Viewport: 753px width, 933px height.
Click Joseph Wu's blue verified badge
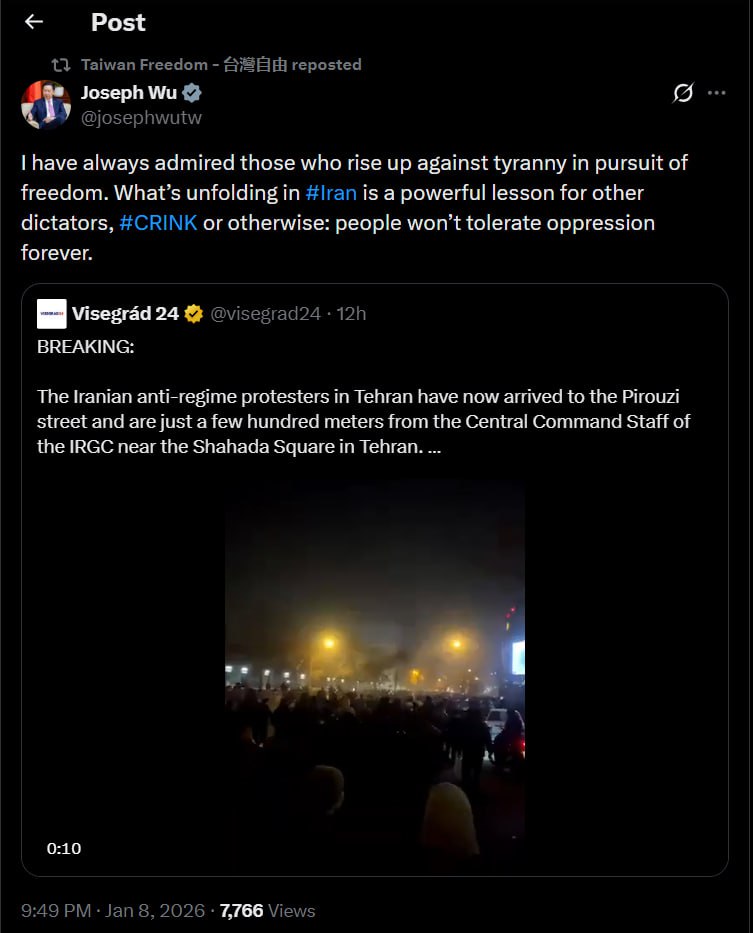point(192,94)
